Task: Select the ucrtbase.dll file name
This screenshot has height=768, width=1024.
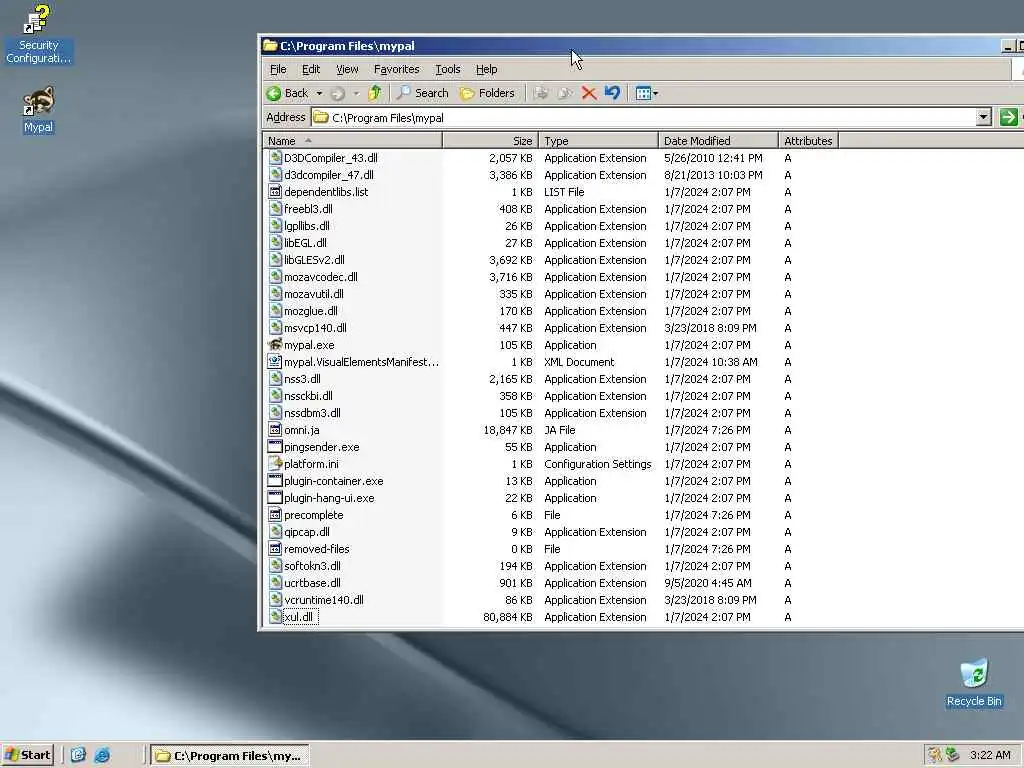Action: tap(312, 583)
